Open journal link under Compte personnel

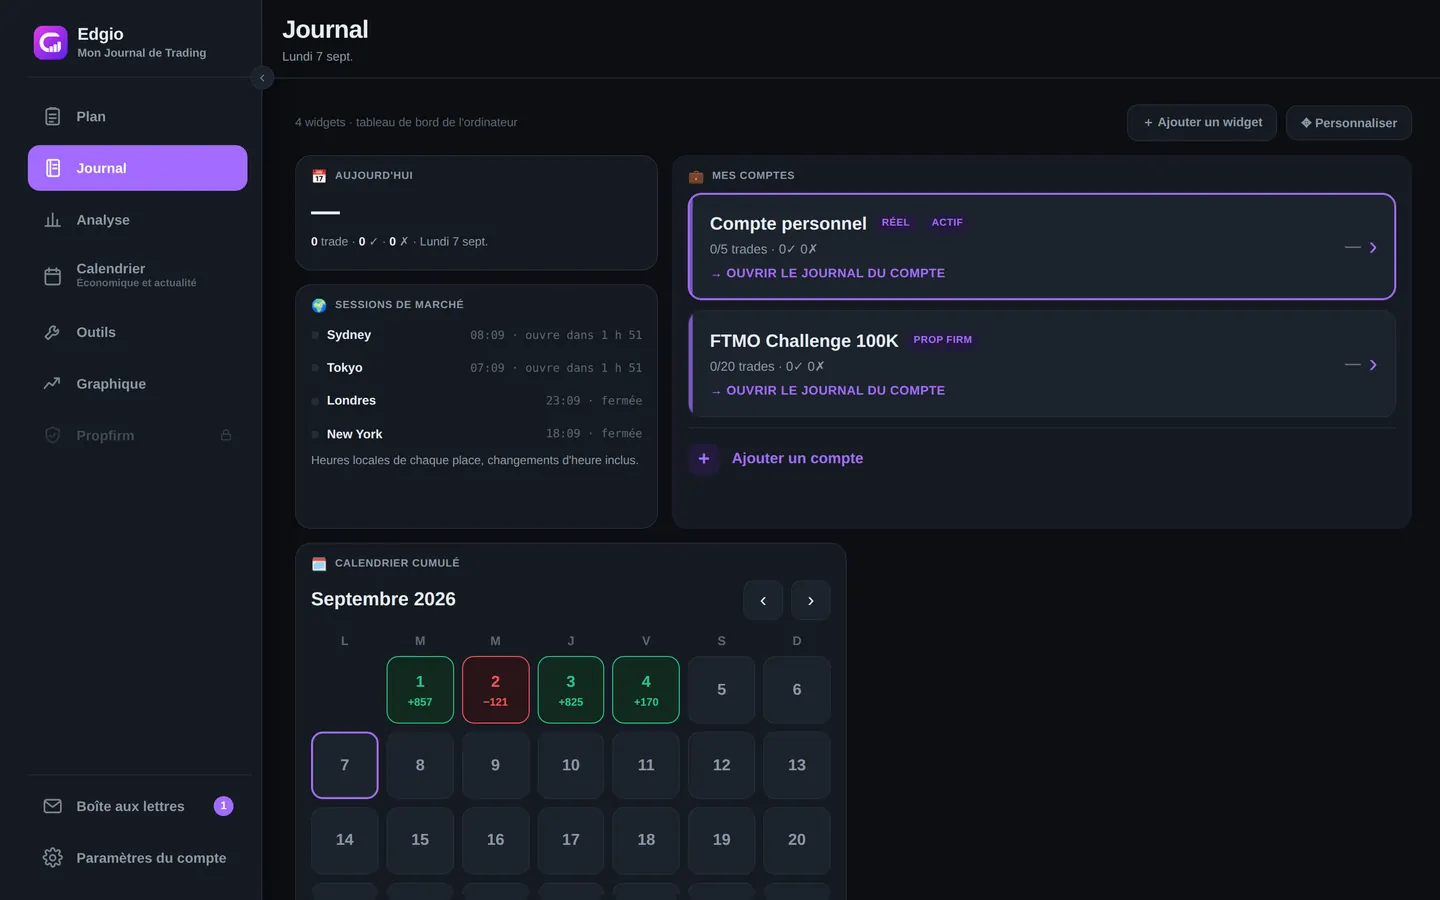click(827, 273)
